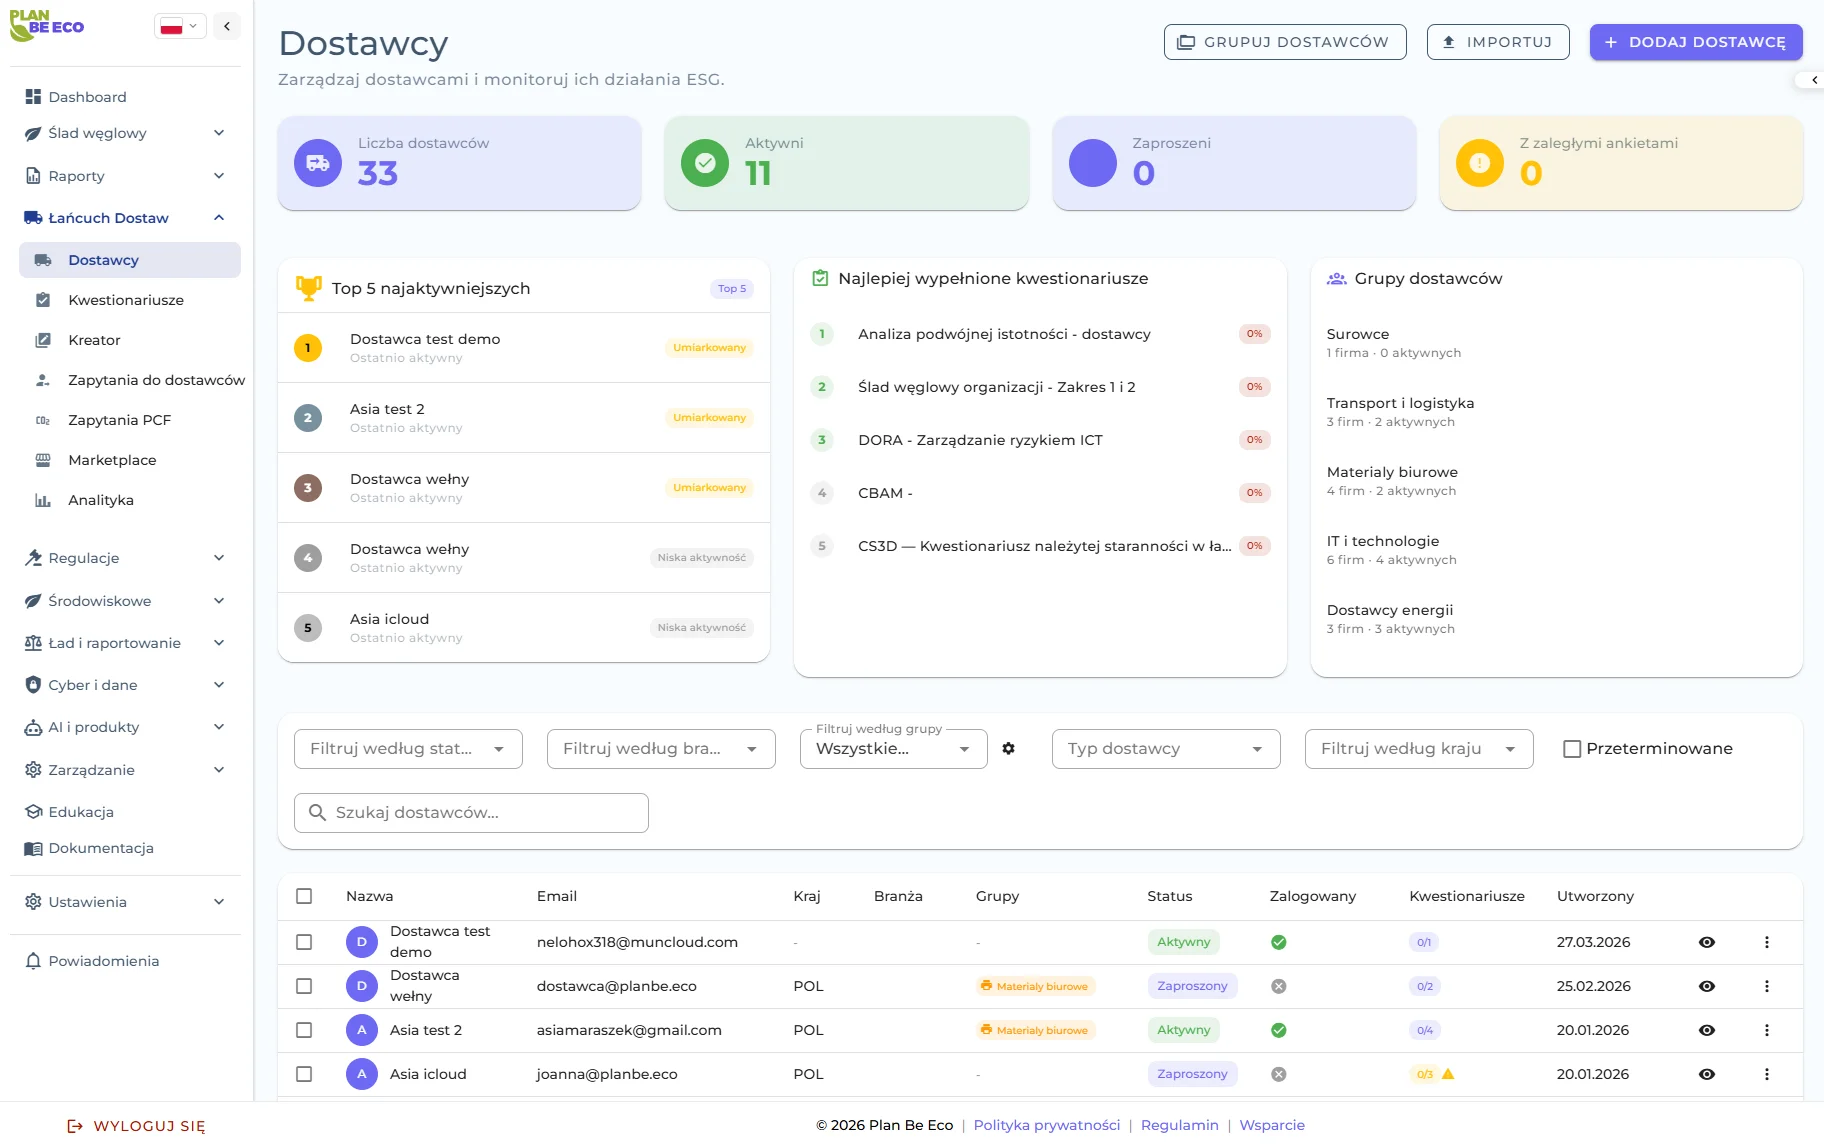Open the Kreator tool icon
This screenshot has width=1824, height=1147.
tap(43, 340)
